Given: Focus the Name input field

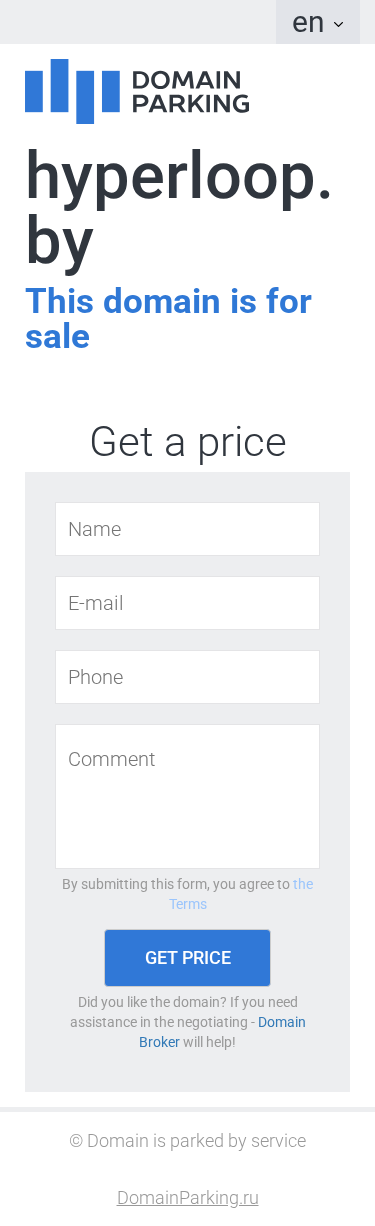Looking at the screenshot, I should point(187,529).
